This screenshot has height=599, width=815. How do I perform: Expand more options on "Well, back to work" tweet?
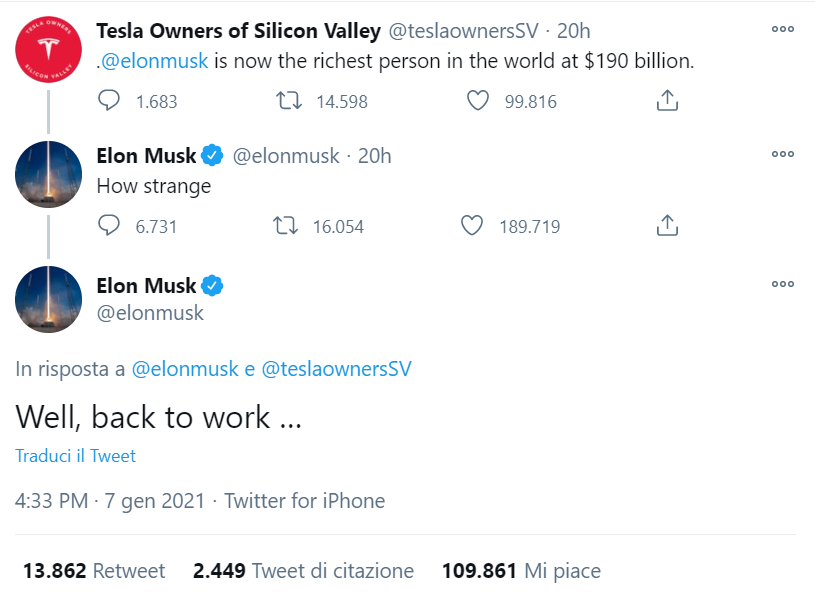[783, 285]
